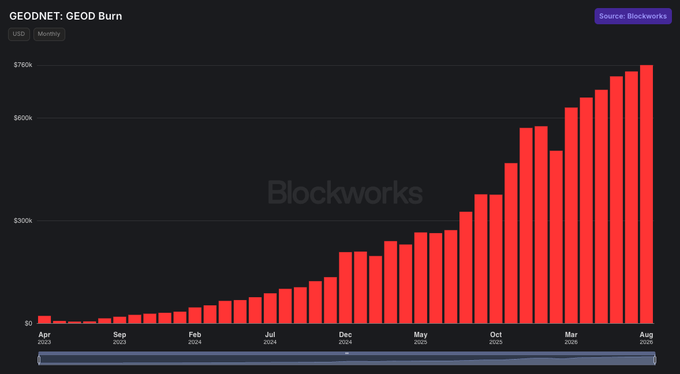Click the $600k axis label
Viewport: 680px width, 374px height.
(x=23, y=118)
